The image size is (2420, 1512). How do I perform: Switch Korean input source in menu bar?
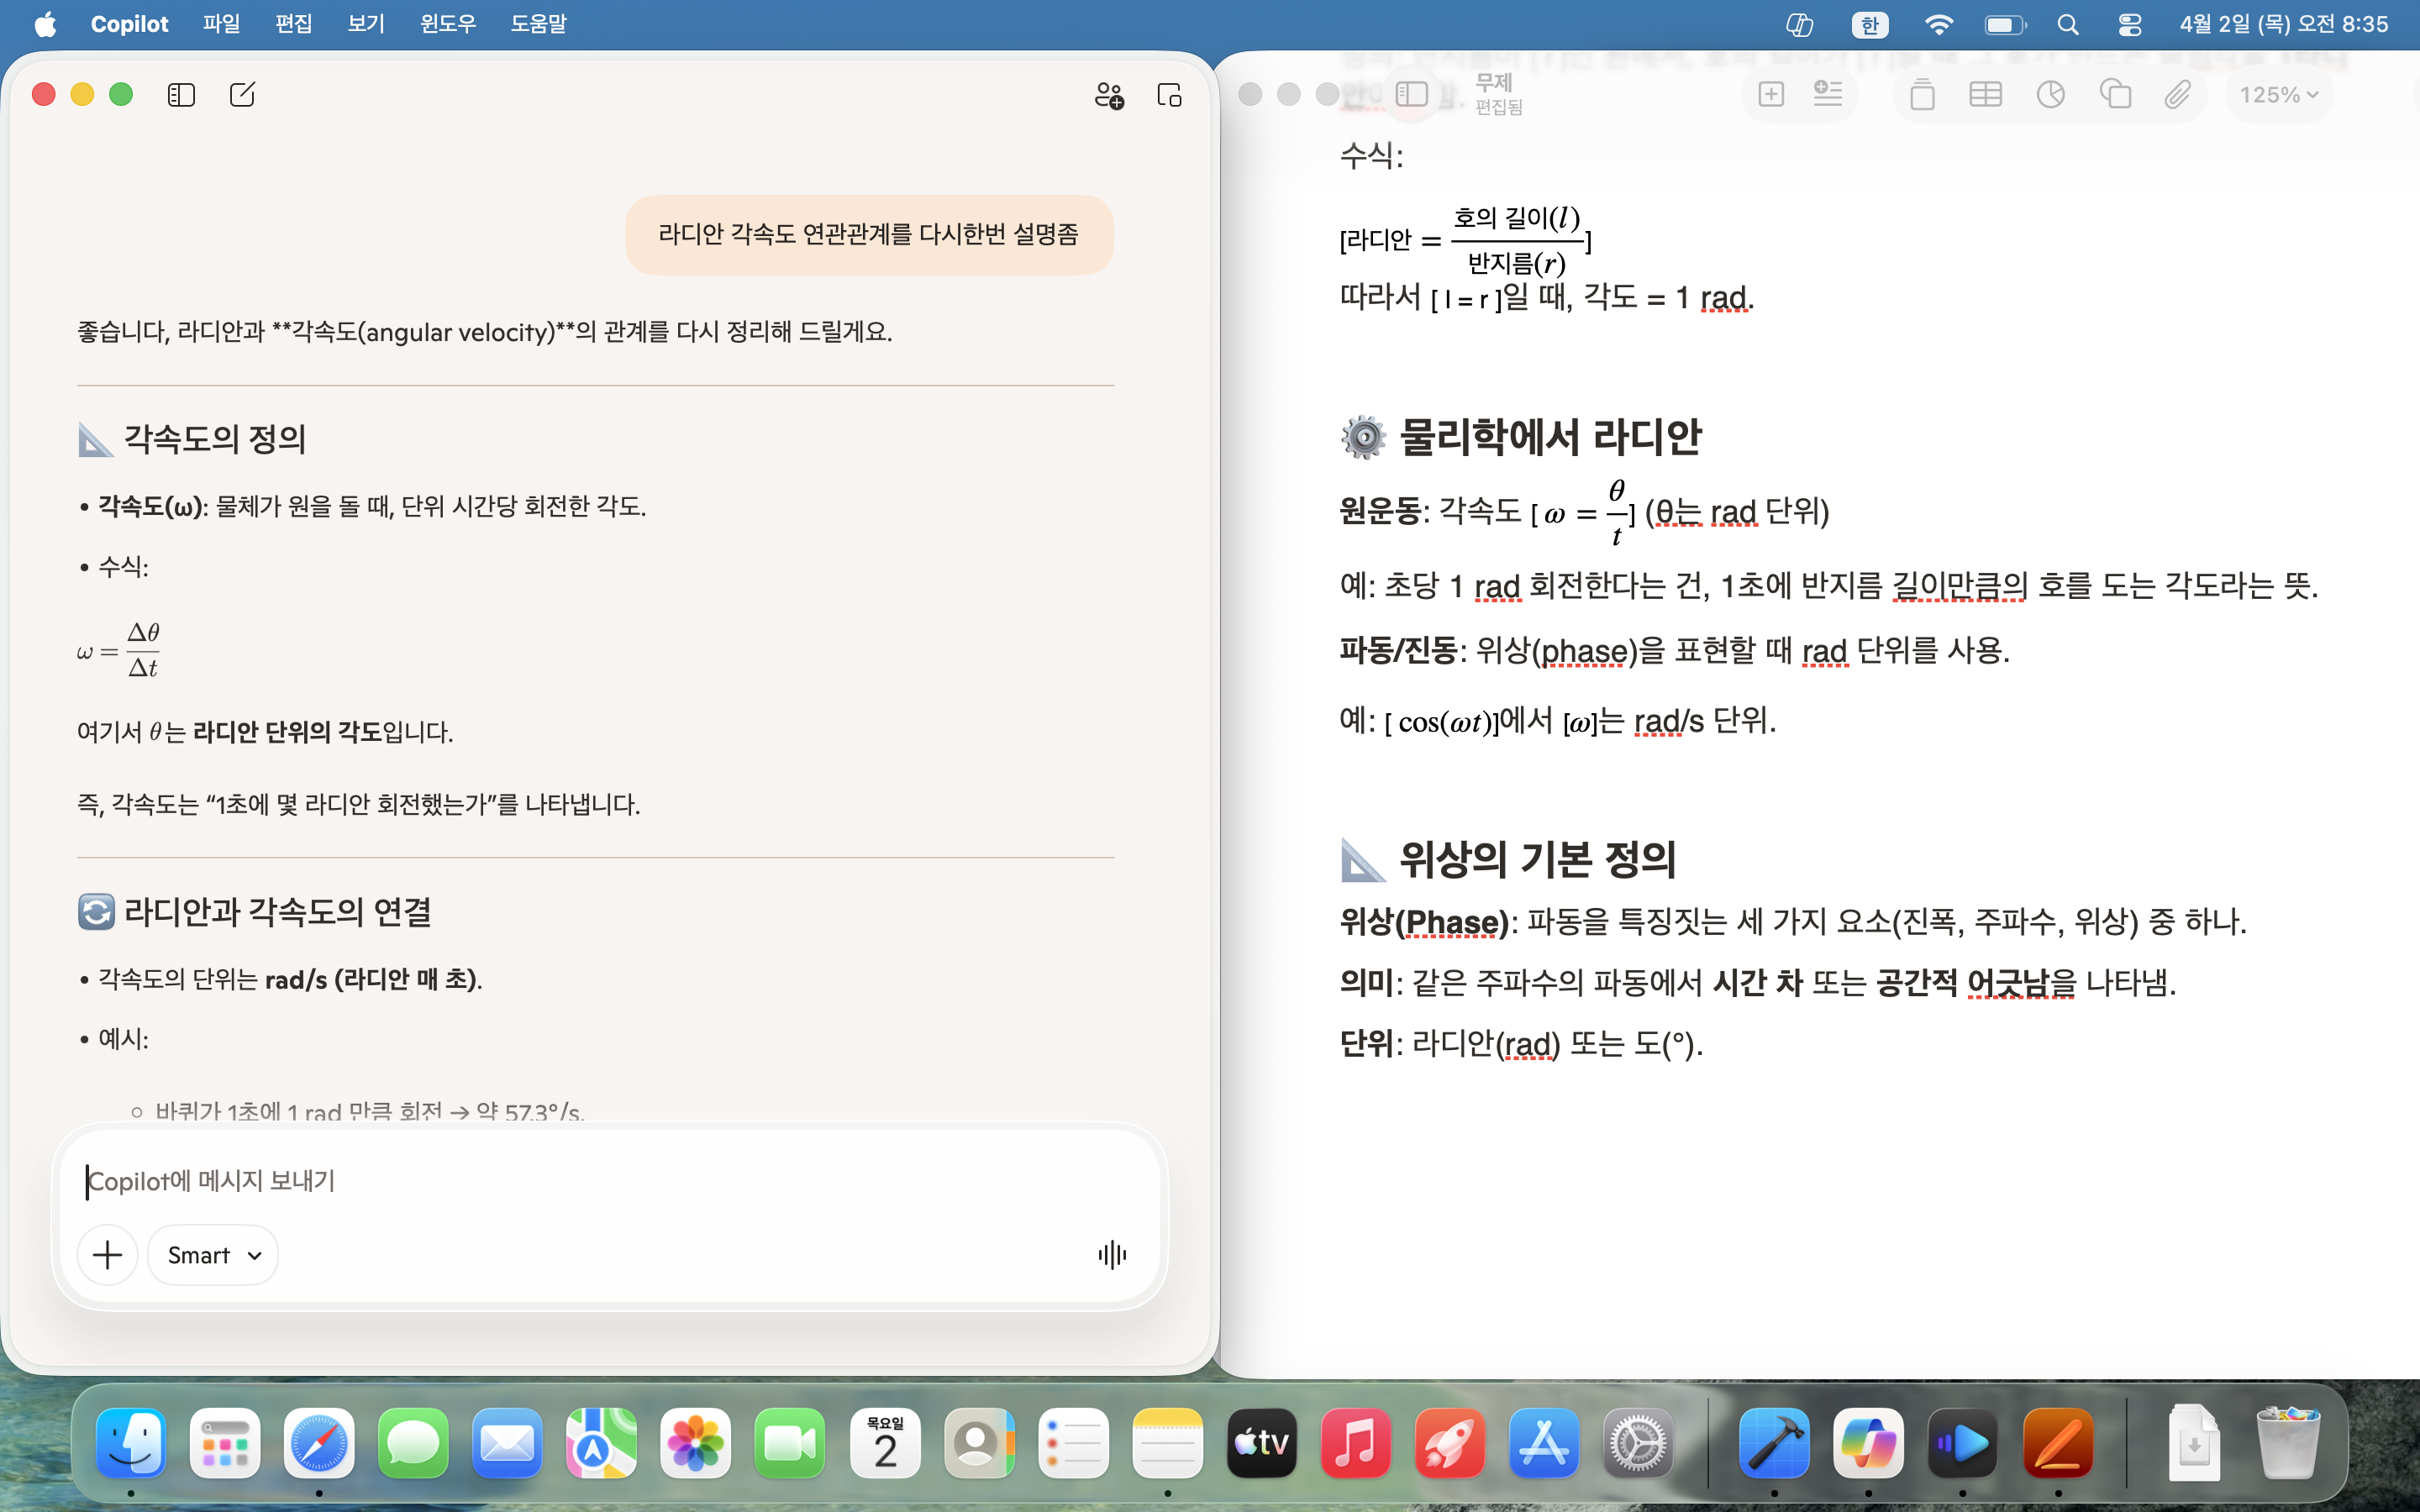point(1869,25)
